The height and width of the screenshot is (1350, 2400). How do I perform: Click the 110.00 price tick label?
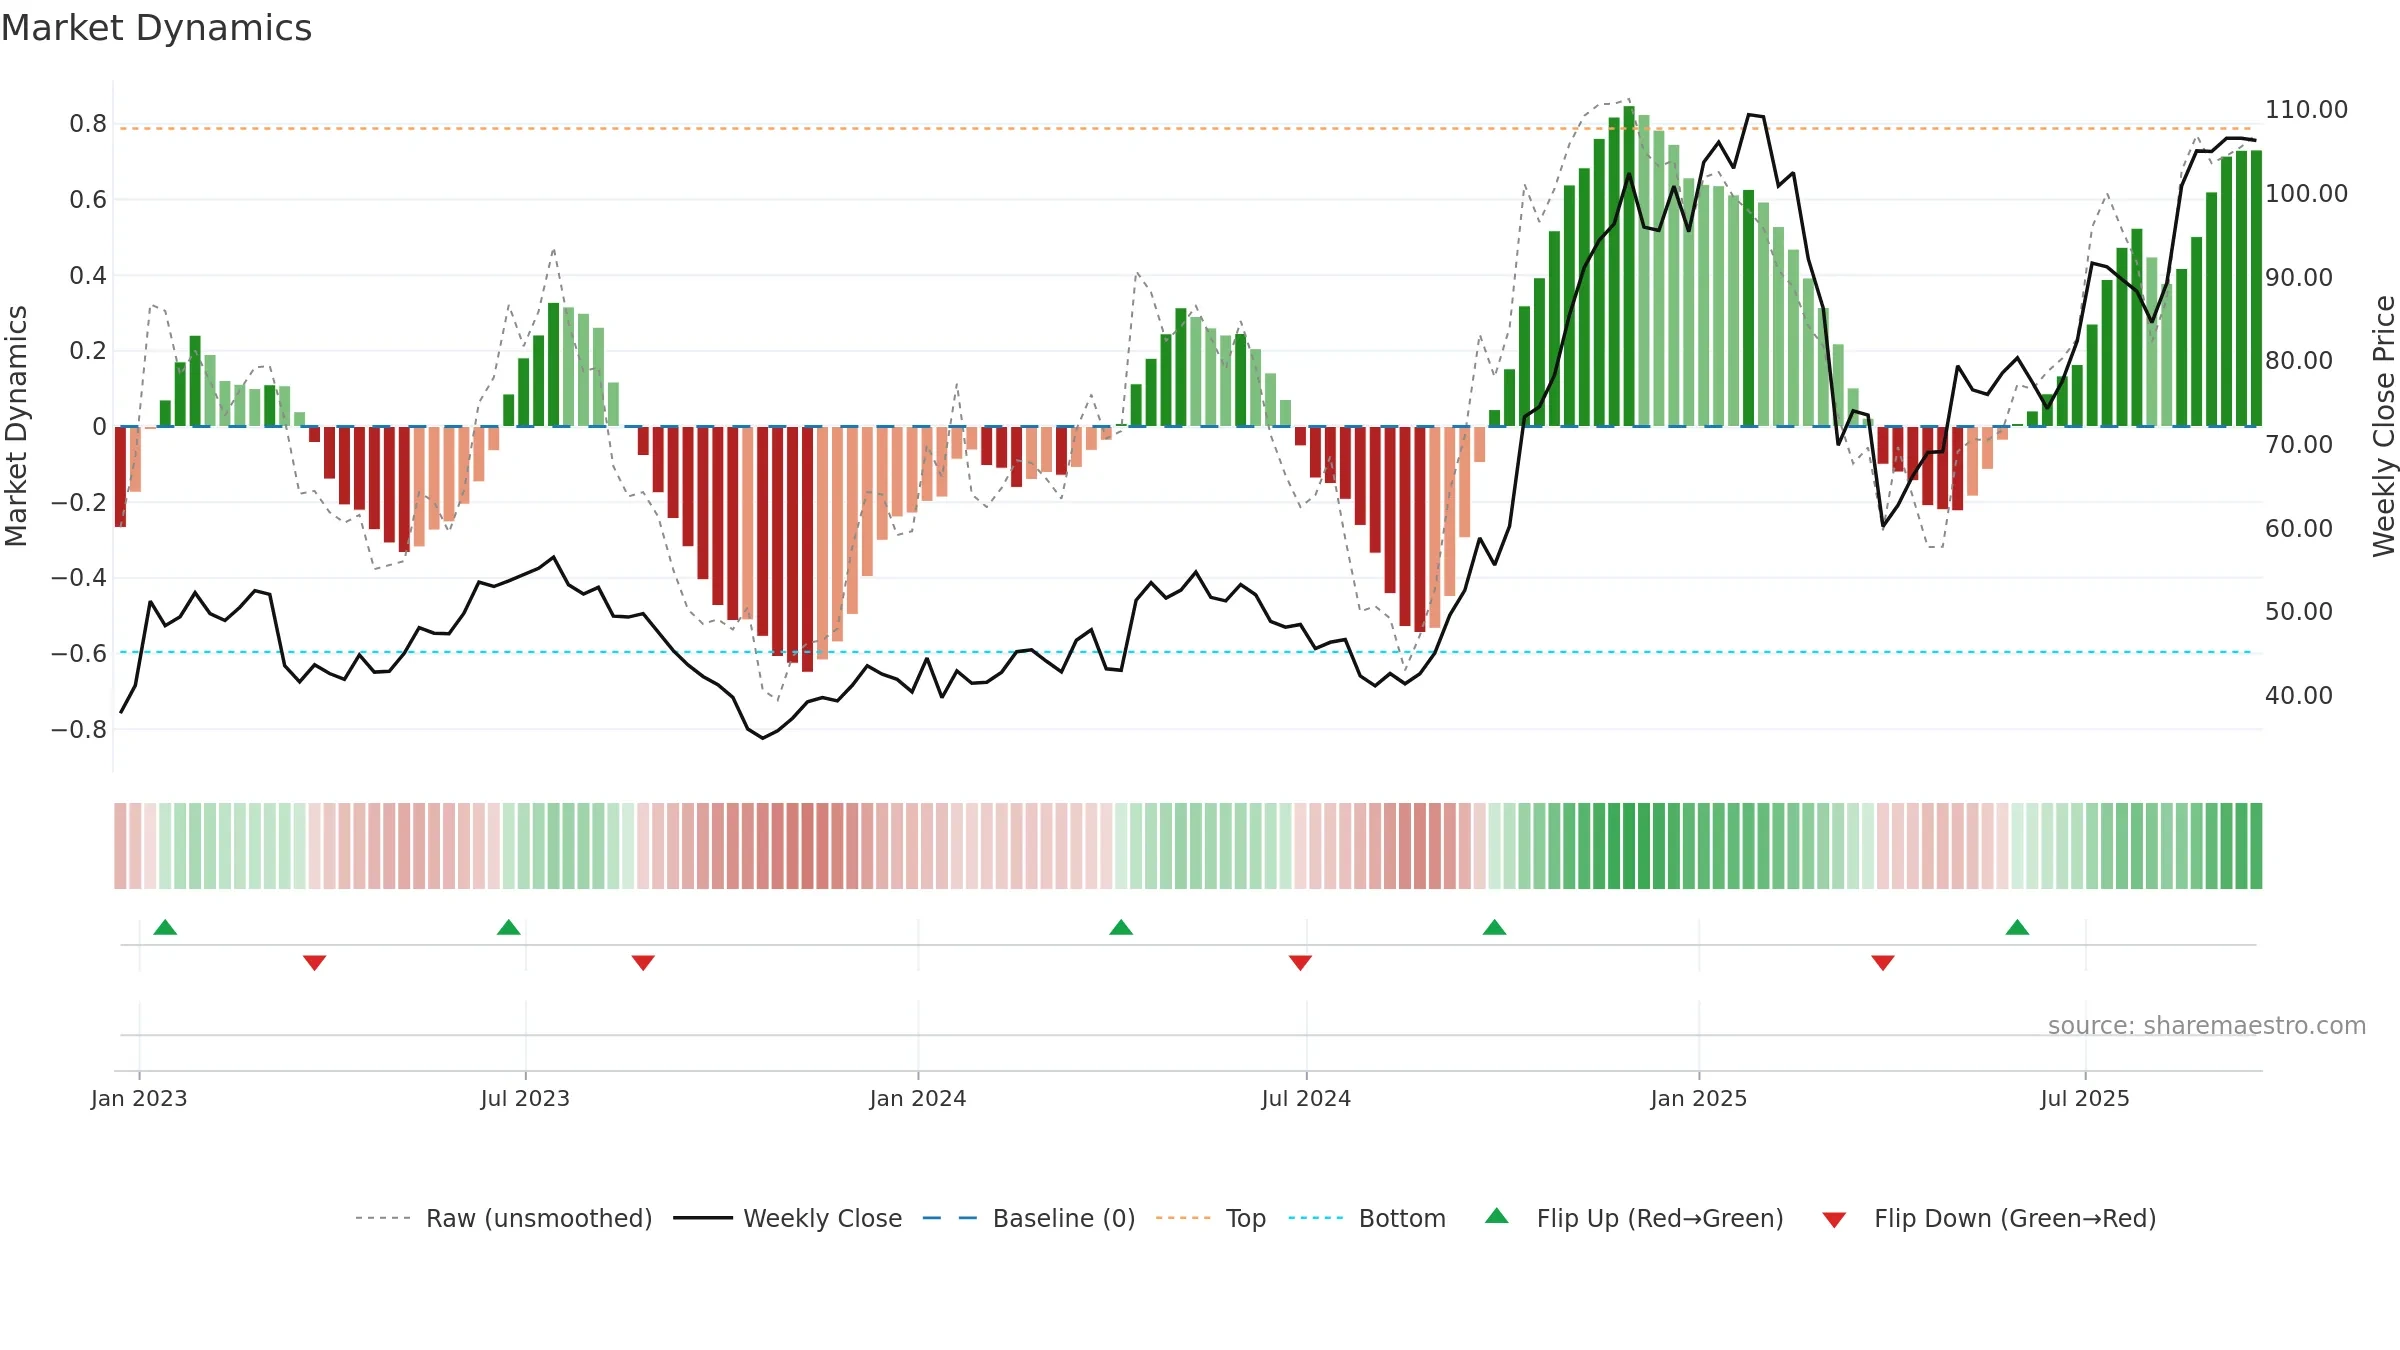click(x=2306, y=109)
